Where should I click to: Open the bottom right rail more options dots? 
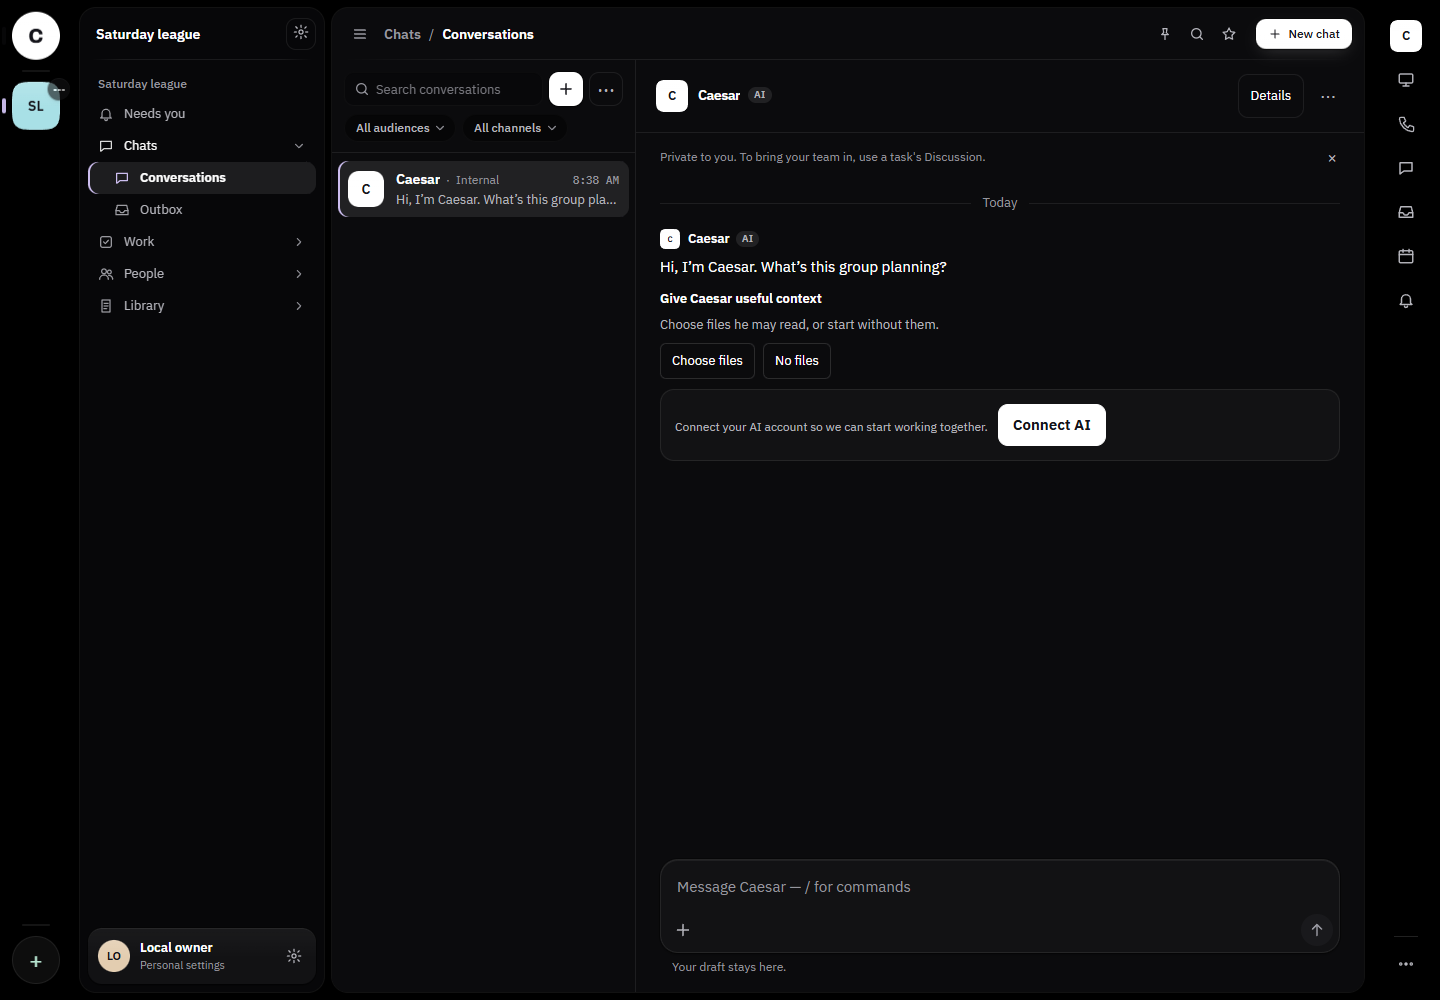(x=1406, y=964)
